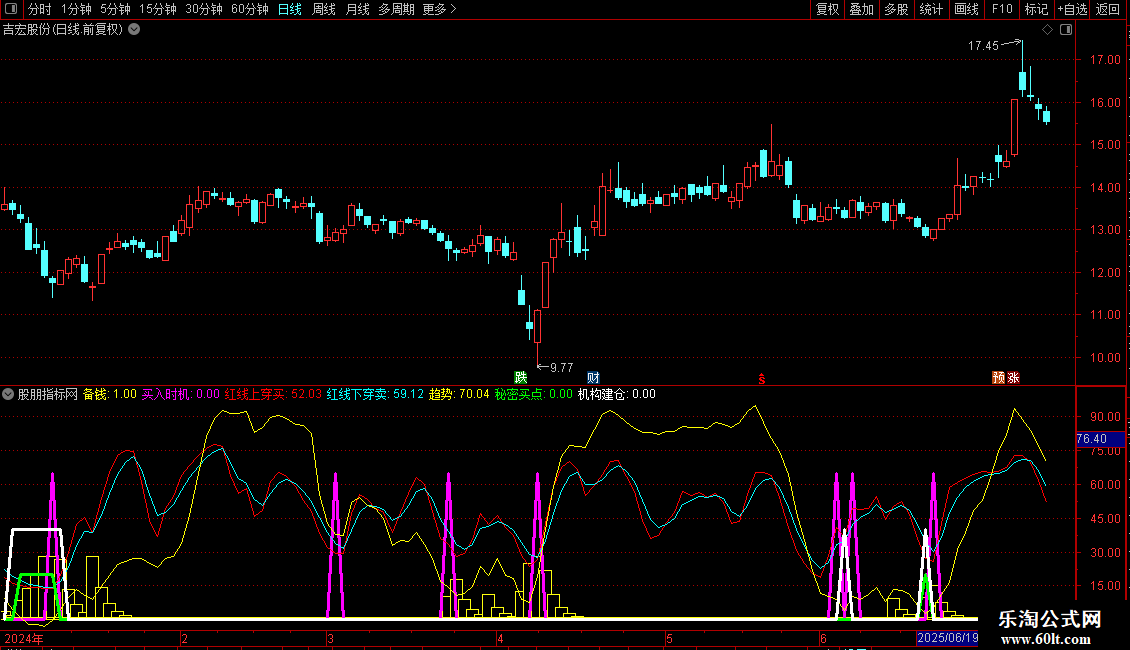Click the 红线上穿买 indicator label
1130x650 pixels.
(273, 394)
